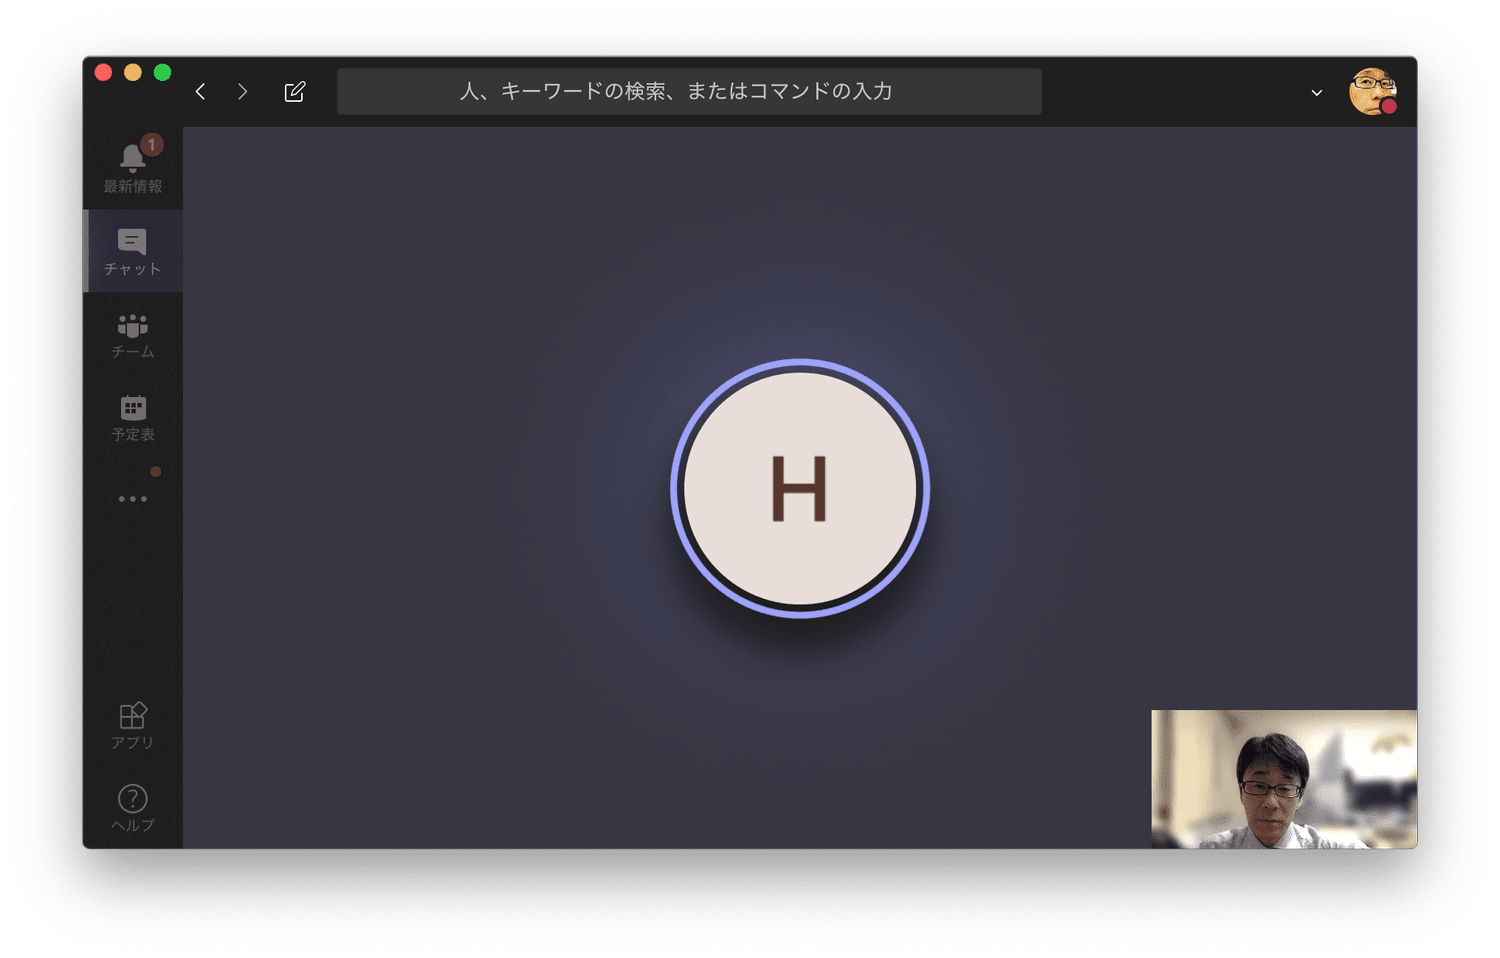Open the チーム teams section

point(132,335)
